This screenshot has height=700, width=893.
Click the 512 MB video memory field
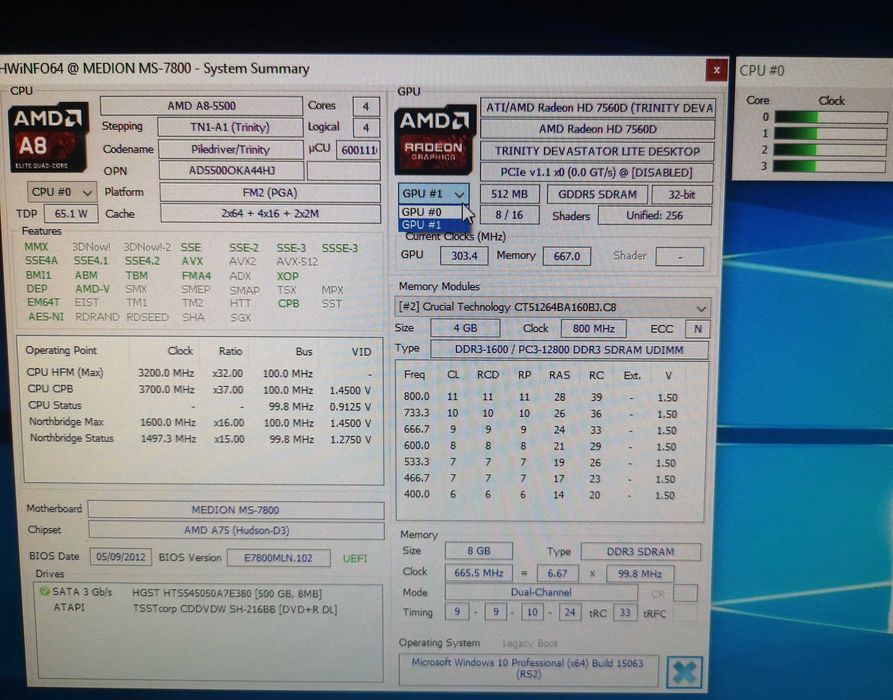[x=509, y=194]
